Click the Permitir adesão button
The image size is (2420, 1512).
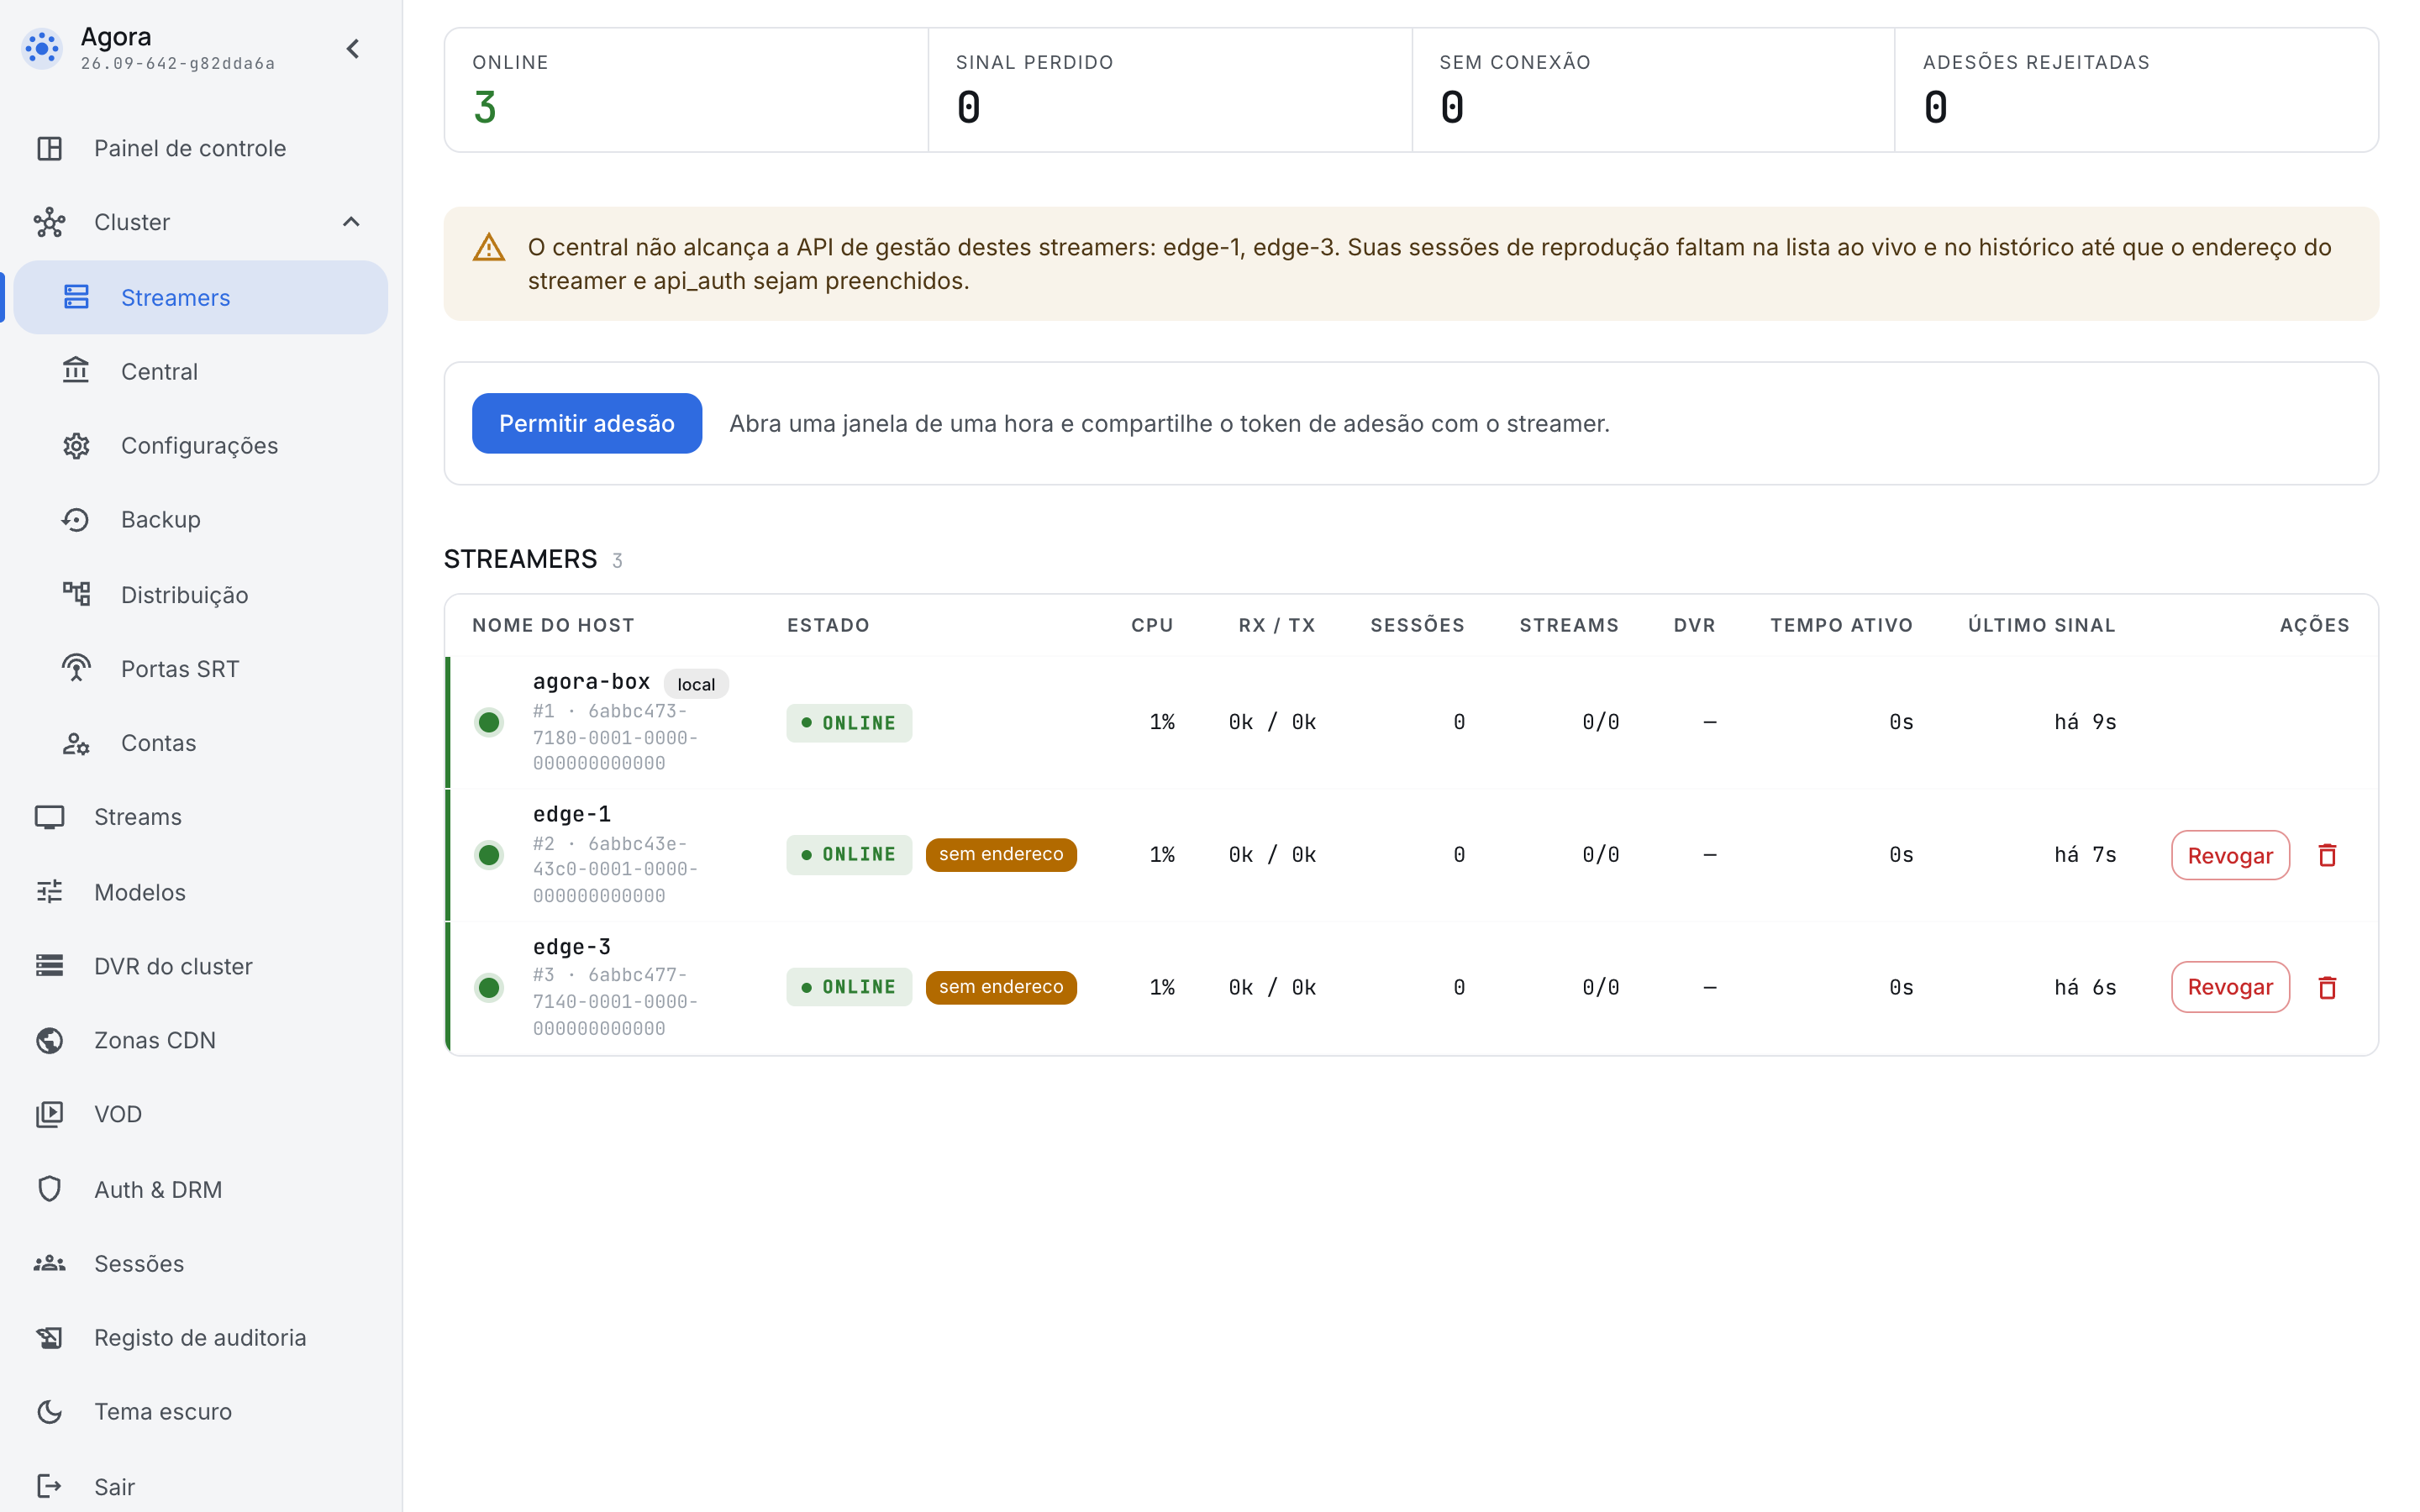pyautogui.click(x=587, y=423)
